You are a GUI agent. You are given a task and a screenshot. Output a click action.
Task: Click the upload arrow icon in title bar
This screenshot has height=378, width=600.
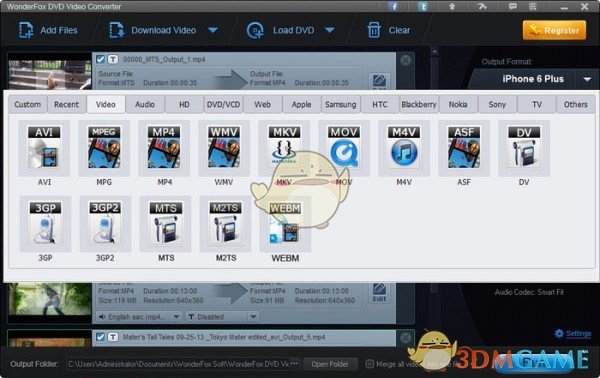coord(452,6)
